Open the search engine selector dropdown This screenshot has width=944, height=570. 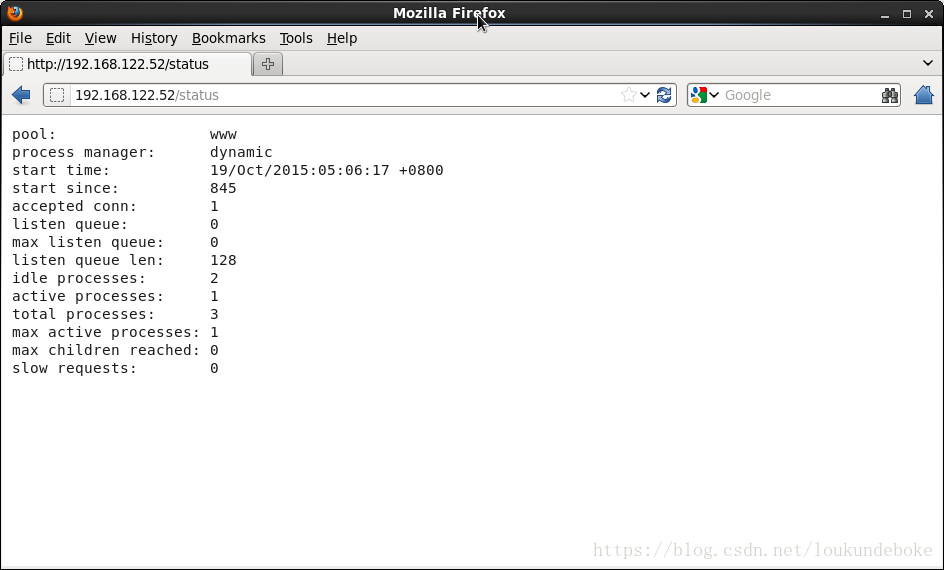click(714, 95)
